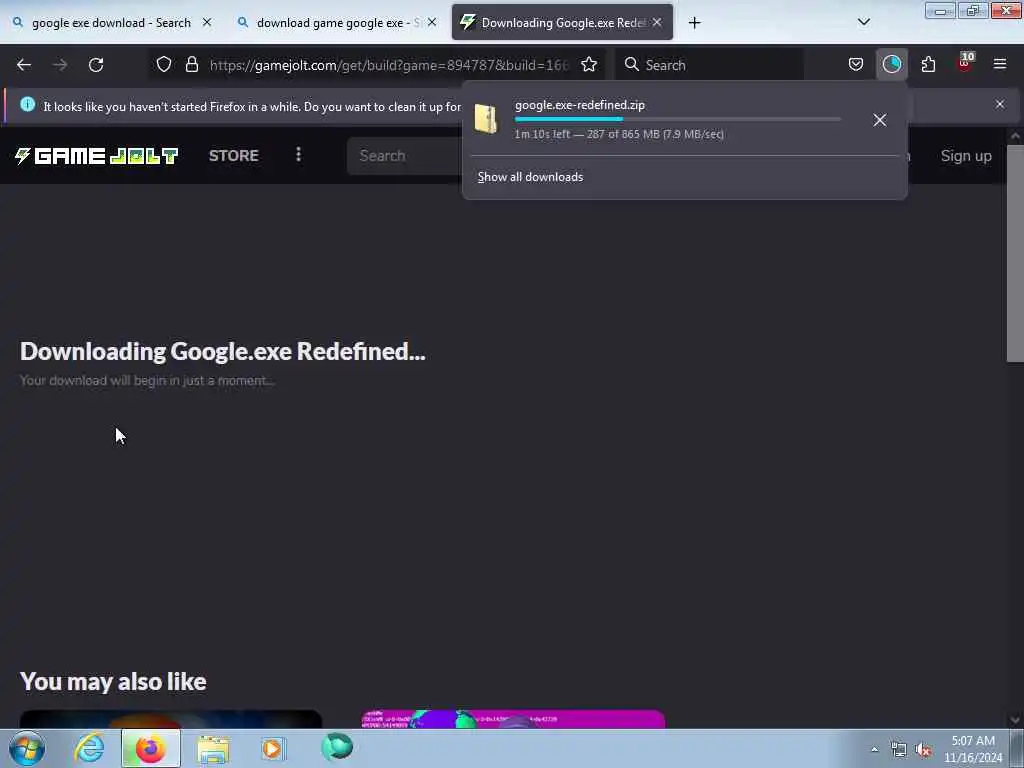Click the green round taskbar app icon
The image size is (1024, 768).
(x=337, y=747)
